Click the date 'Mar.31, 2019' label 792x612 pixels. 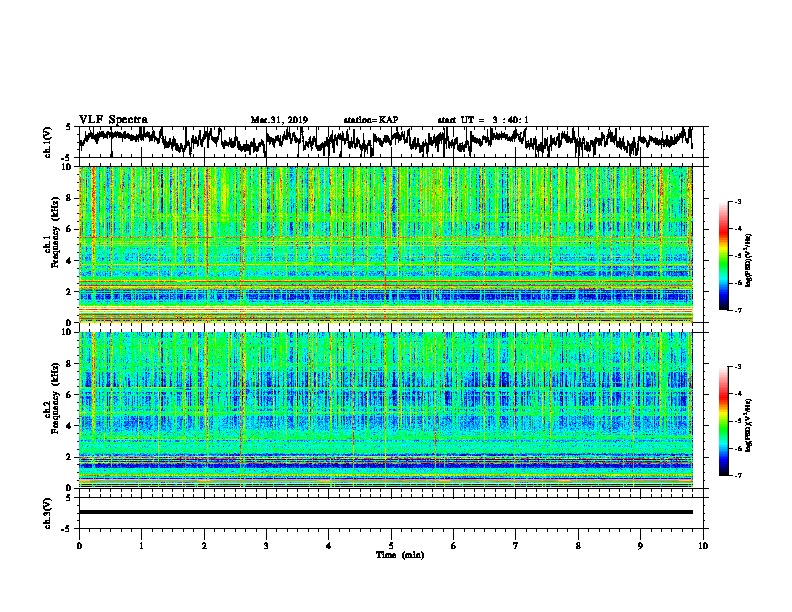[279, 120]
